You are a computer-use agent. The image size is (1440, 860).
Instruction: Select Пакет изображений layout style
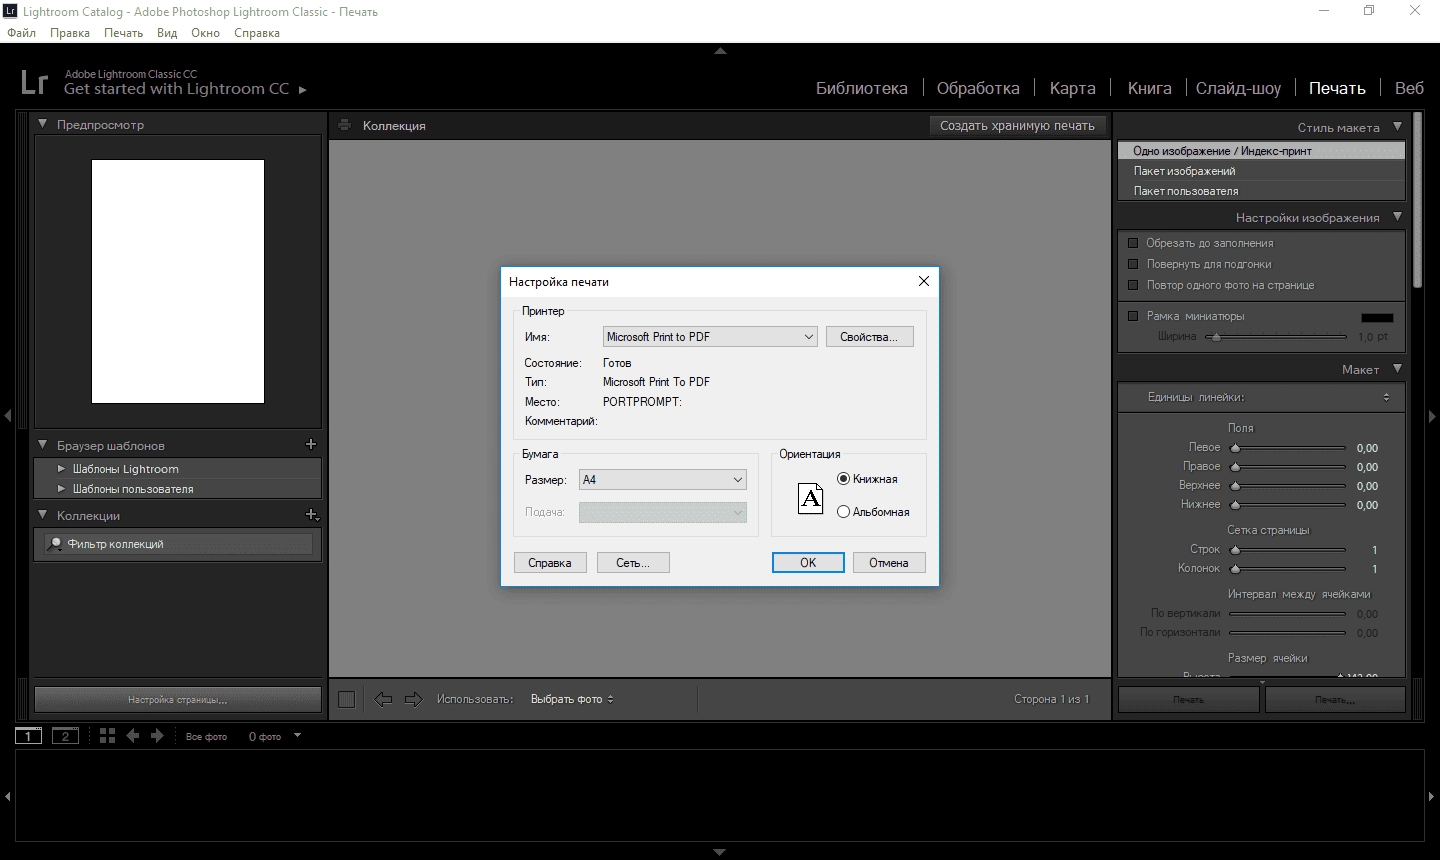pos(1261,171)
